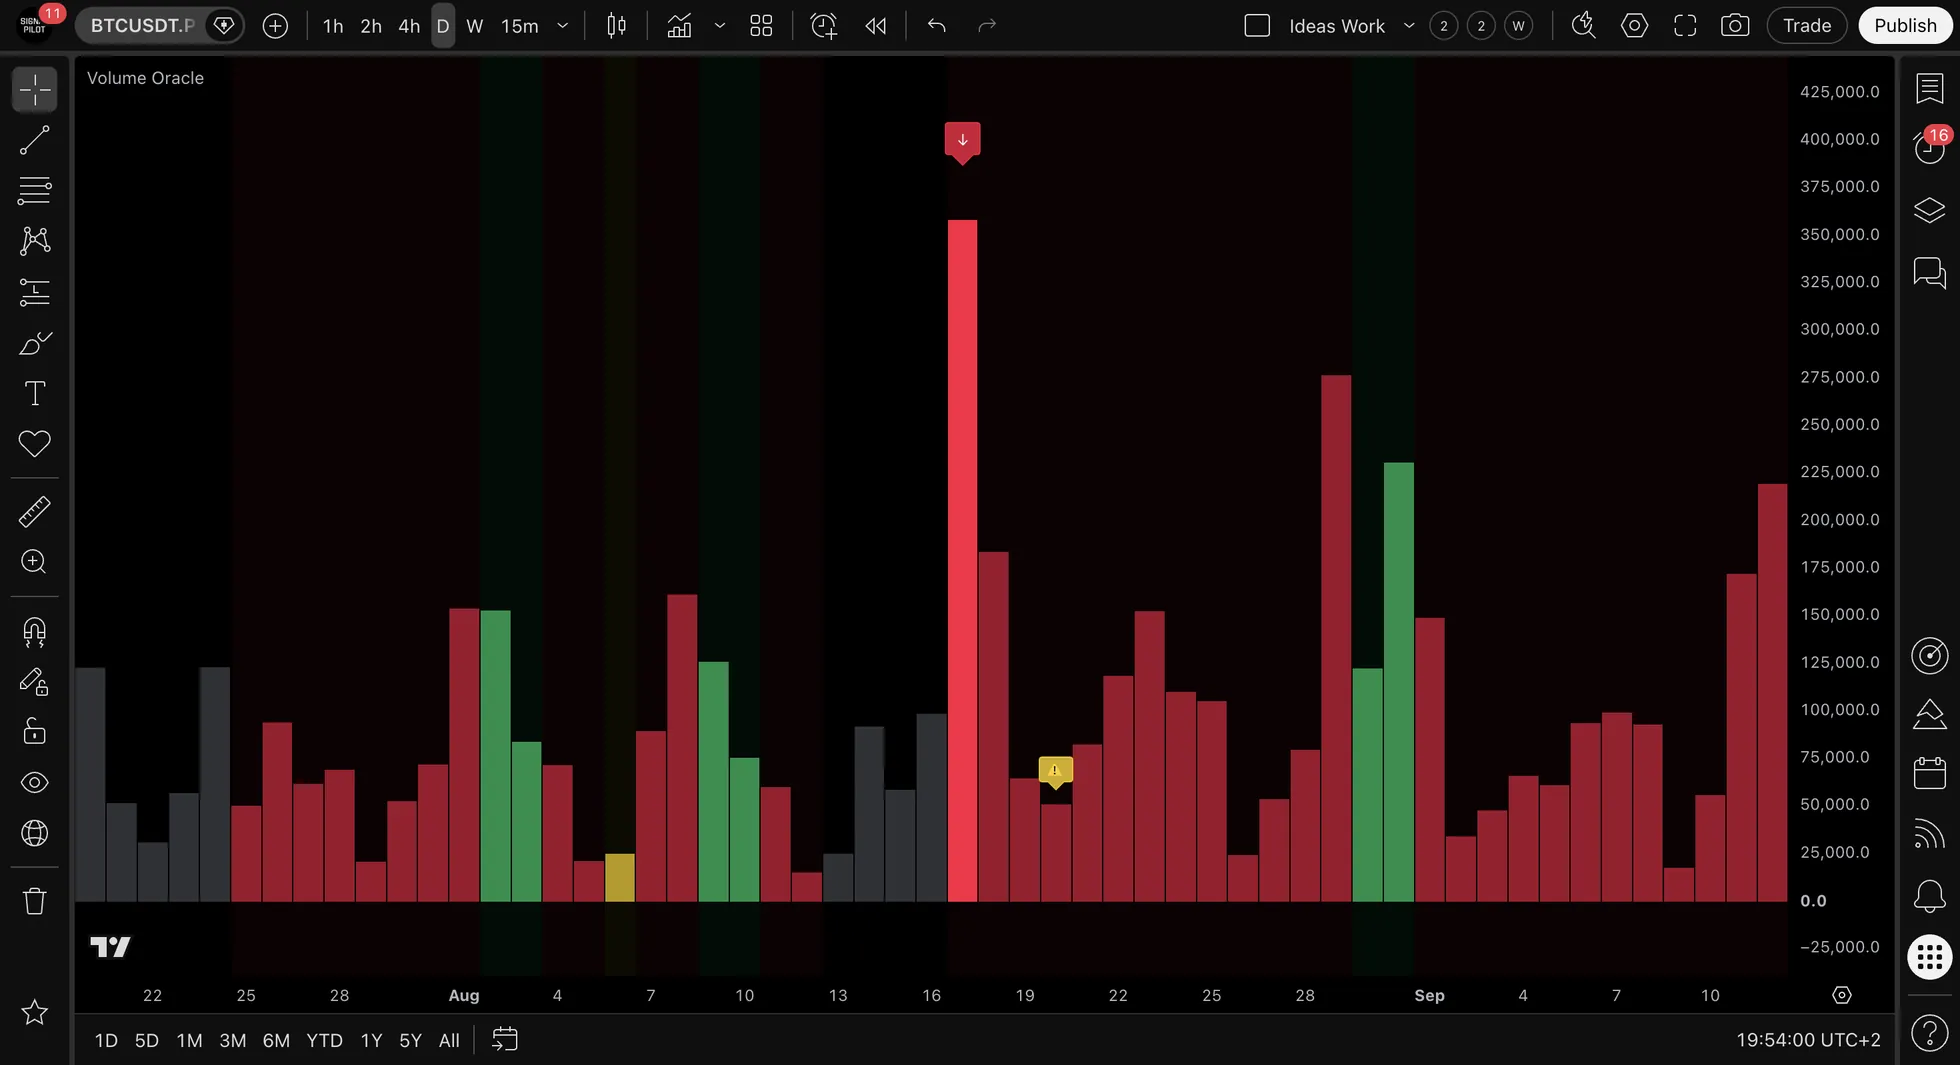Select the trend line drawing tool
The image size is (1960, 1065).
coord(35,140)
